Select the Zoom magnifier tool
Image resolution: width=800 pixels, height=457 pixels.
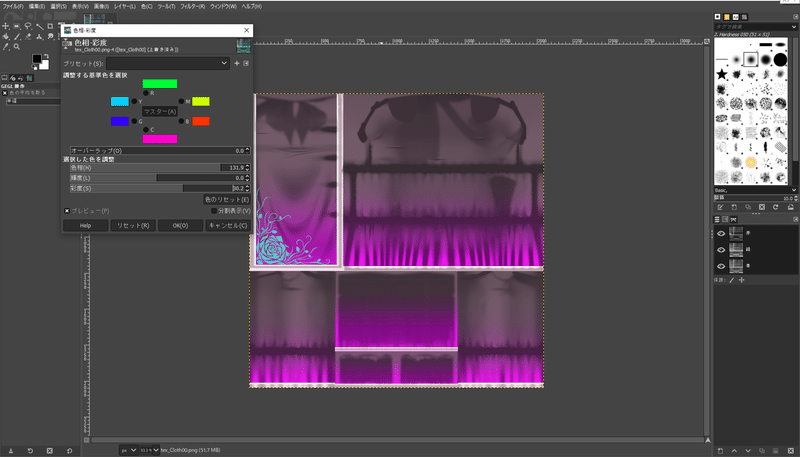pos(17,47)
